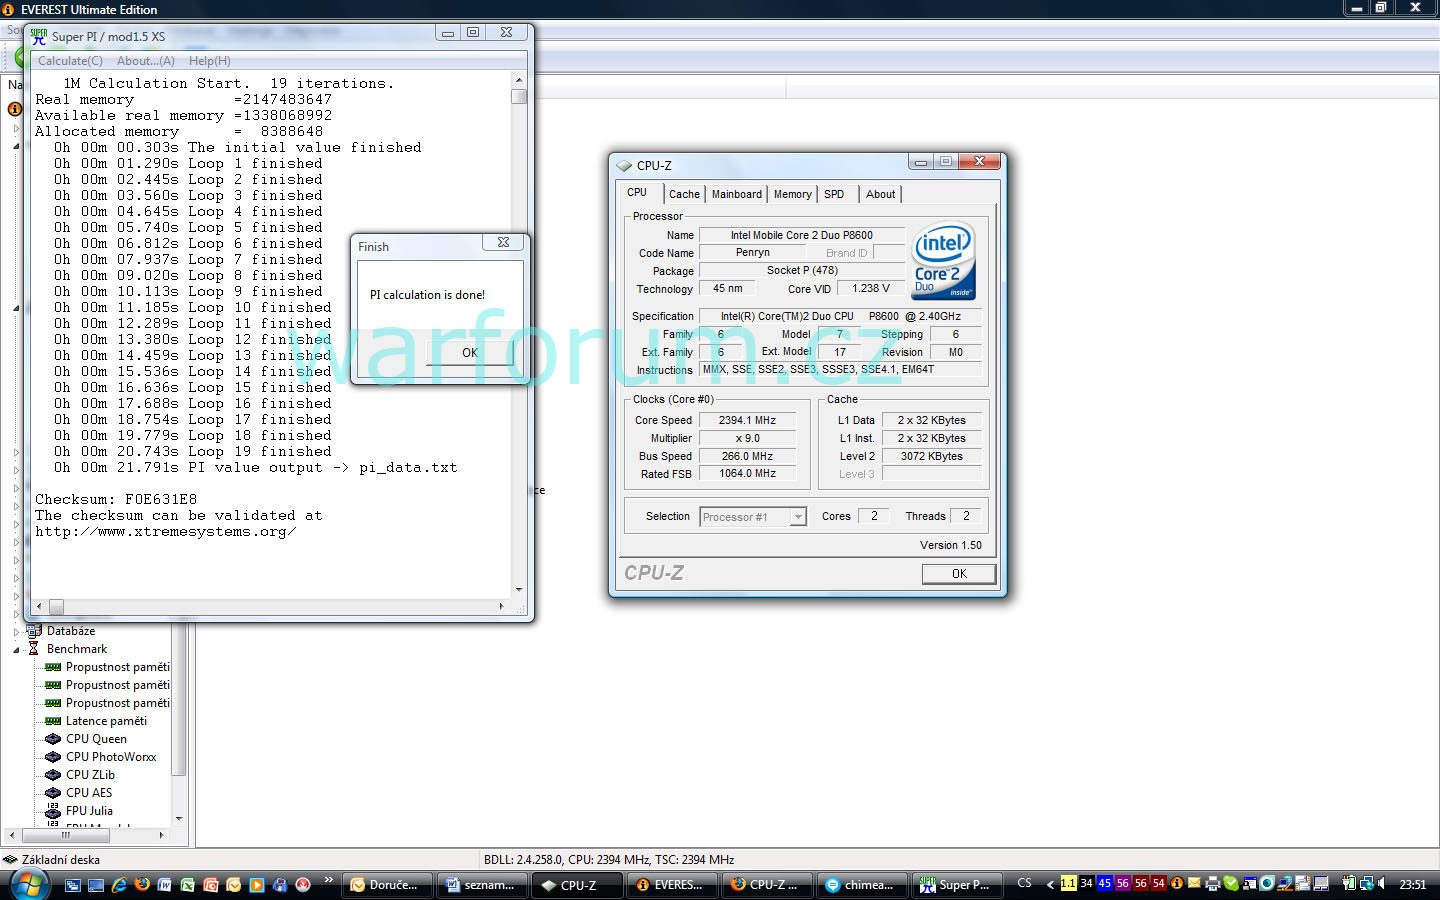This screenshot has width=1440, height=900.
Task: Launch the orange media player Quick Launch icon
Action: click(257, 885)
